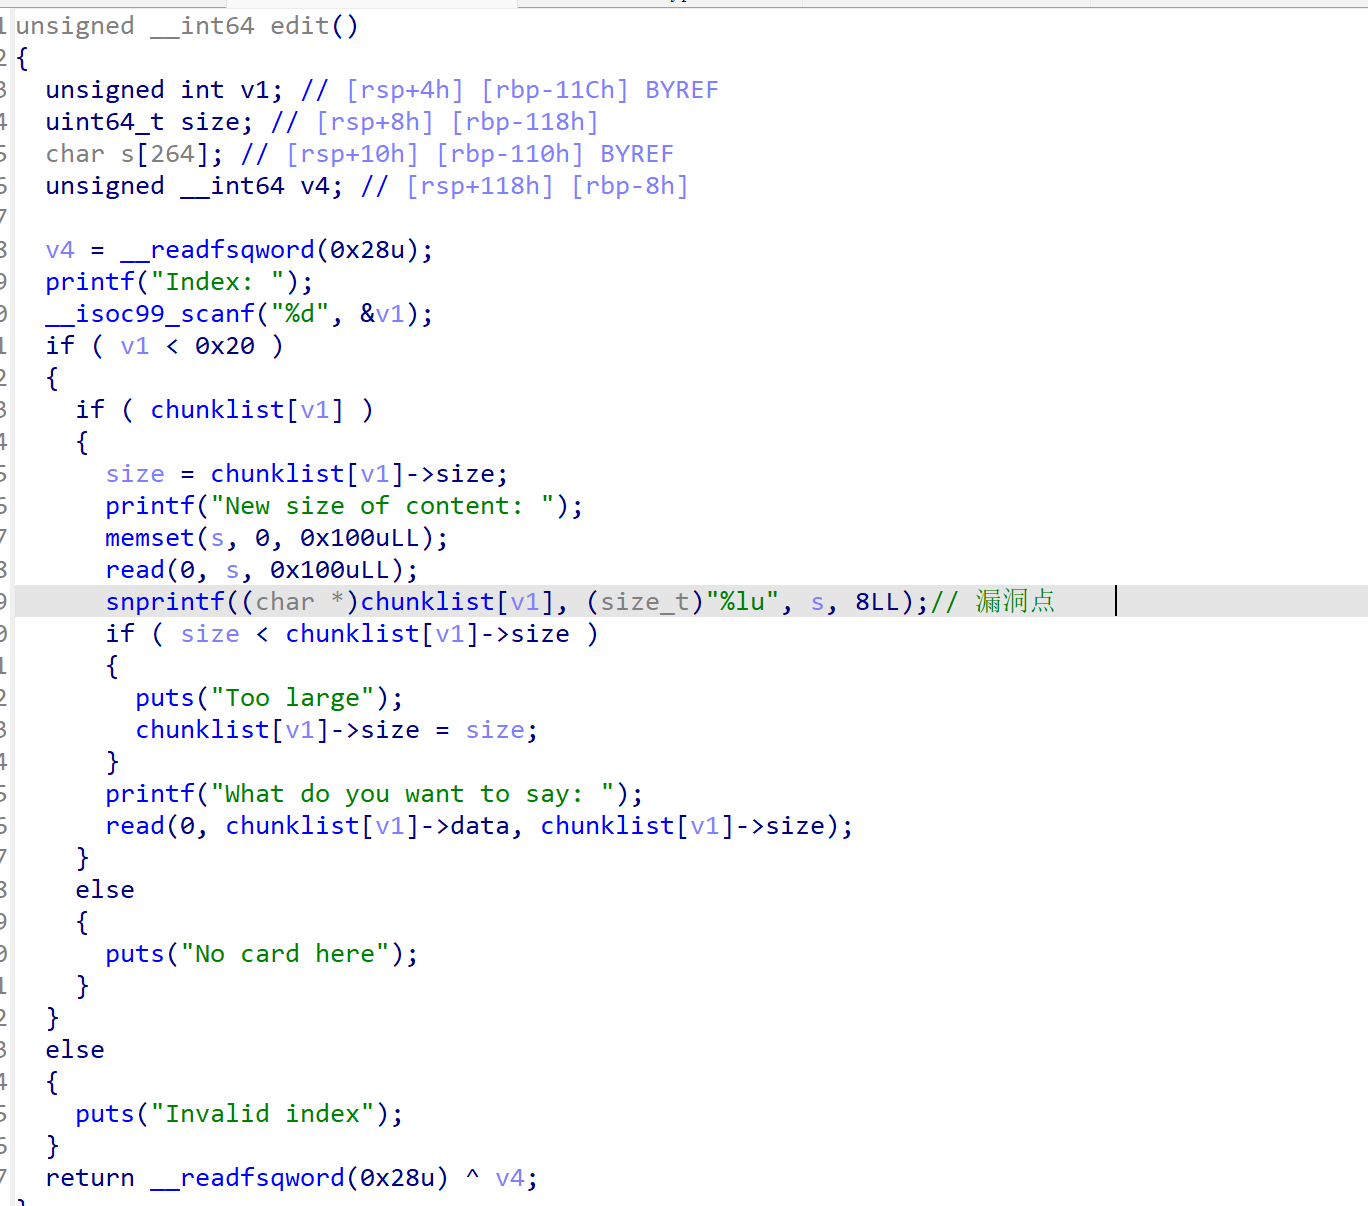Click the 8LL argument of snprintf

pos(877,602)
